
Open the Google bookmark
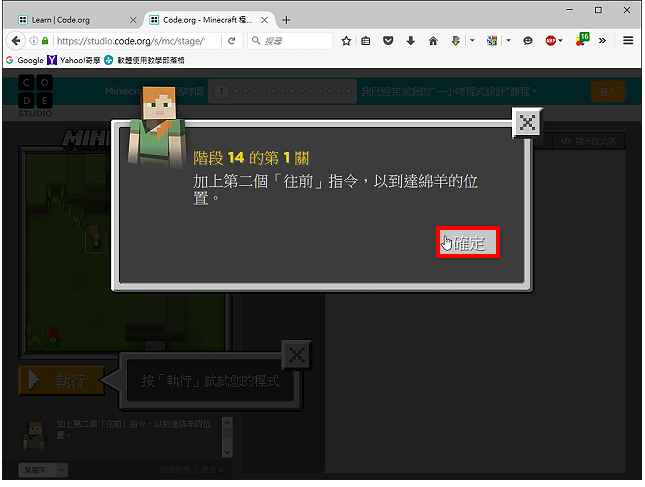click(25, 60)
